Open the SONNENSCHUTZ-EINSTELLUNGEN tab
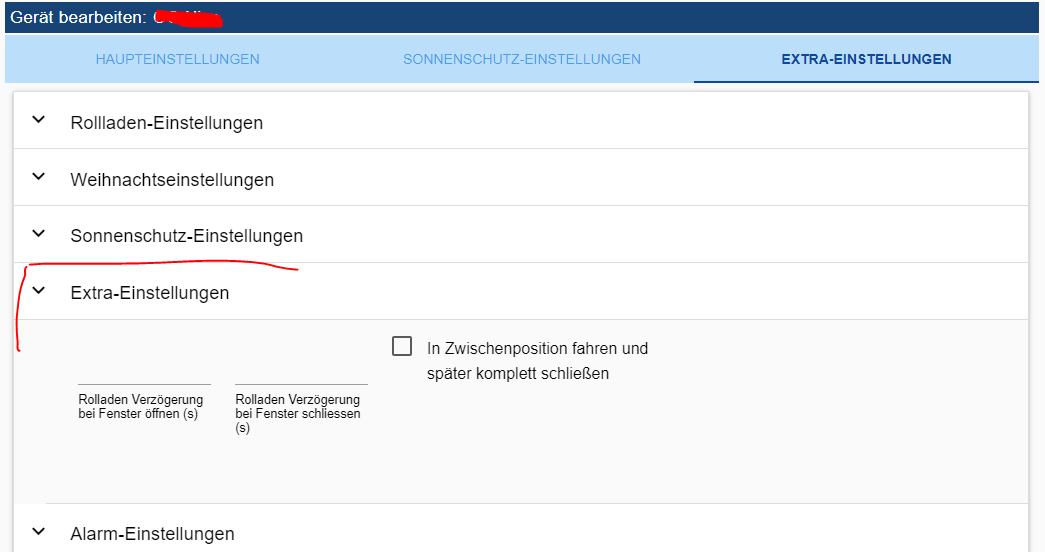This screenshot has height=552, width=1045. (x=522, y=59)
